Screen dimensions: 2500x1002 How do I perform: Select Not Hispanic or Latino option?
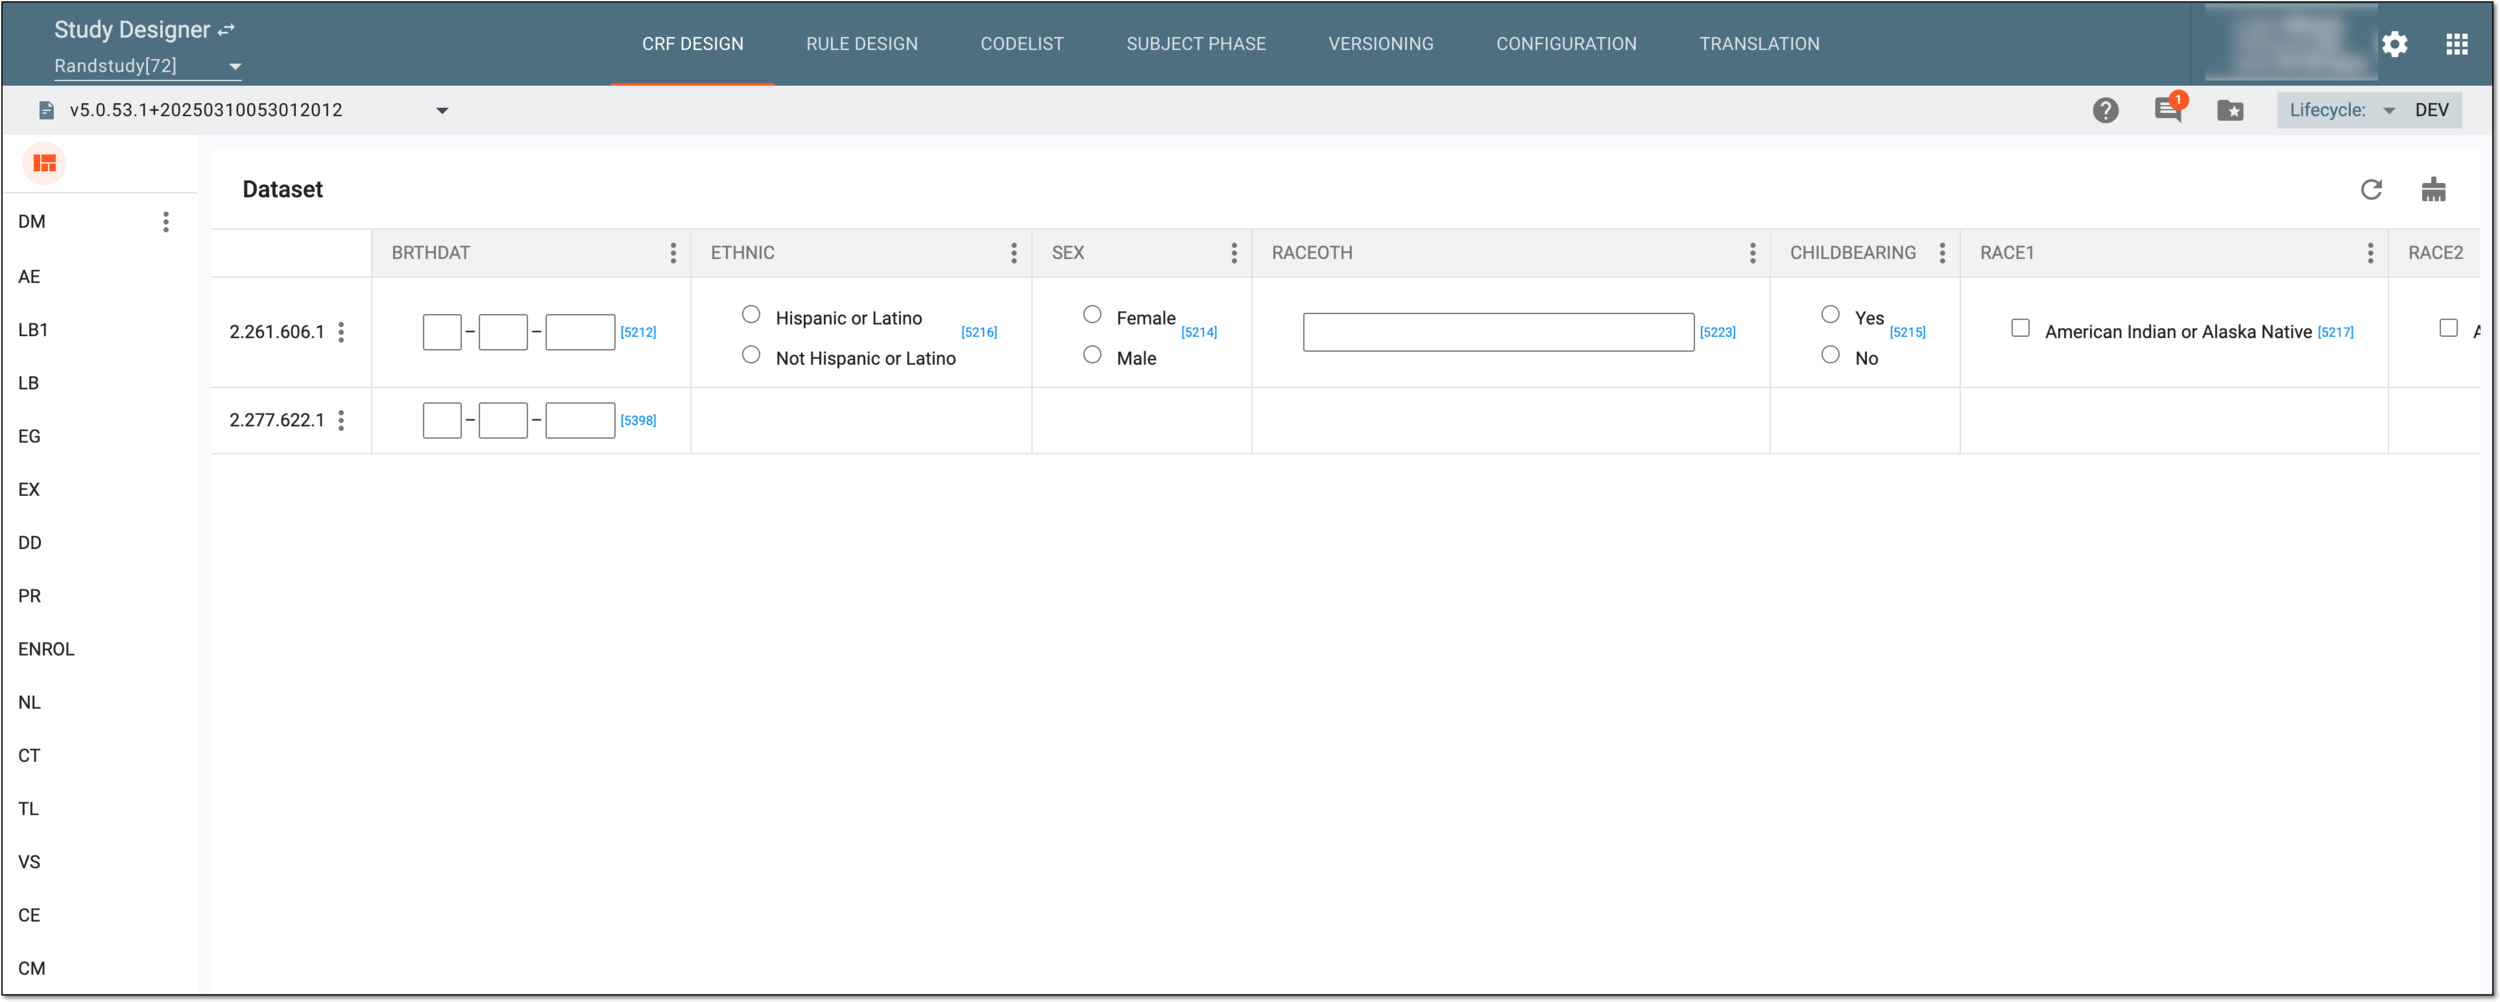click(751, 355)
